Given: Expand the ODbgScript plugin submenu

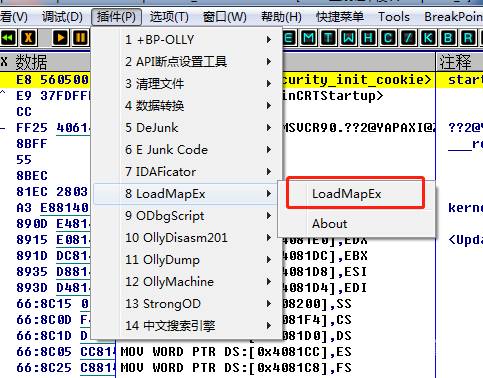Looking at the screenshot, I should 186,216.
